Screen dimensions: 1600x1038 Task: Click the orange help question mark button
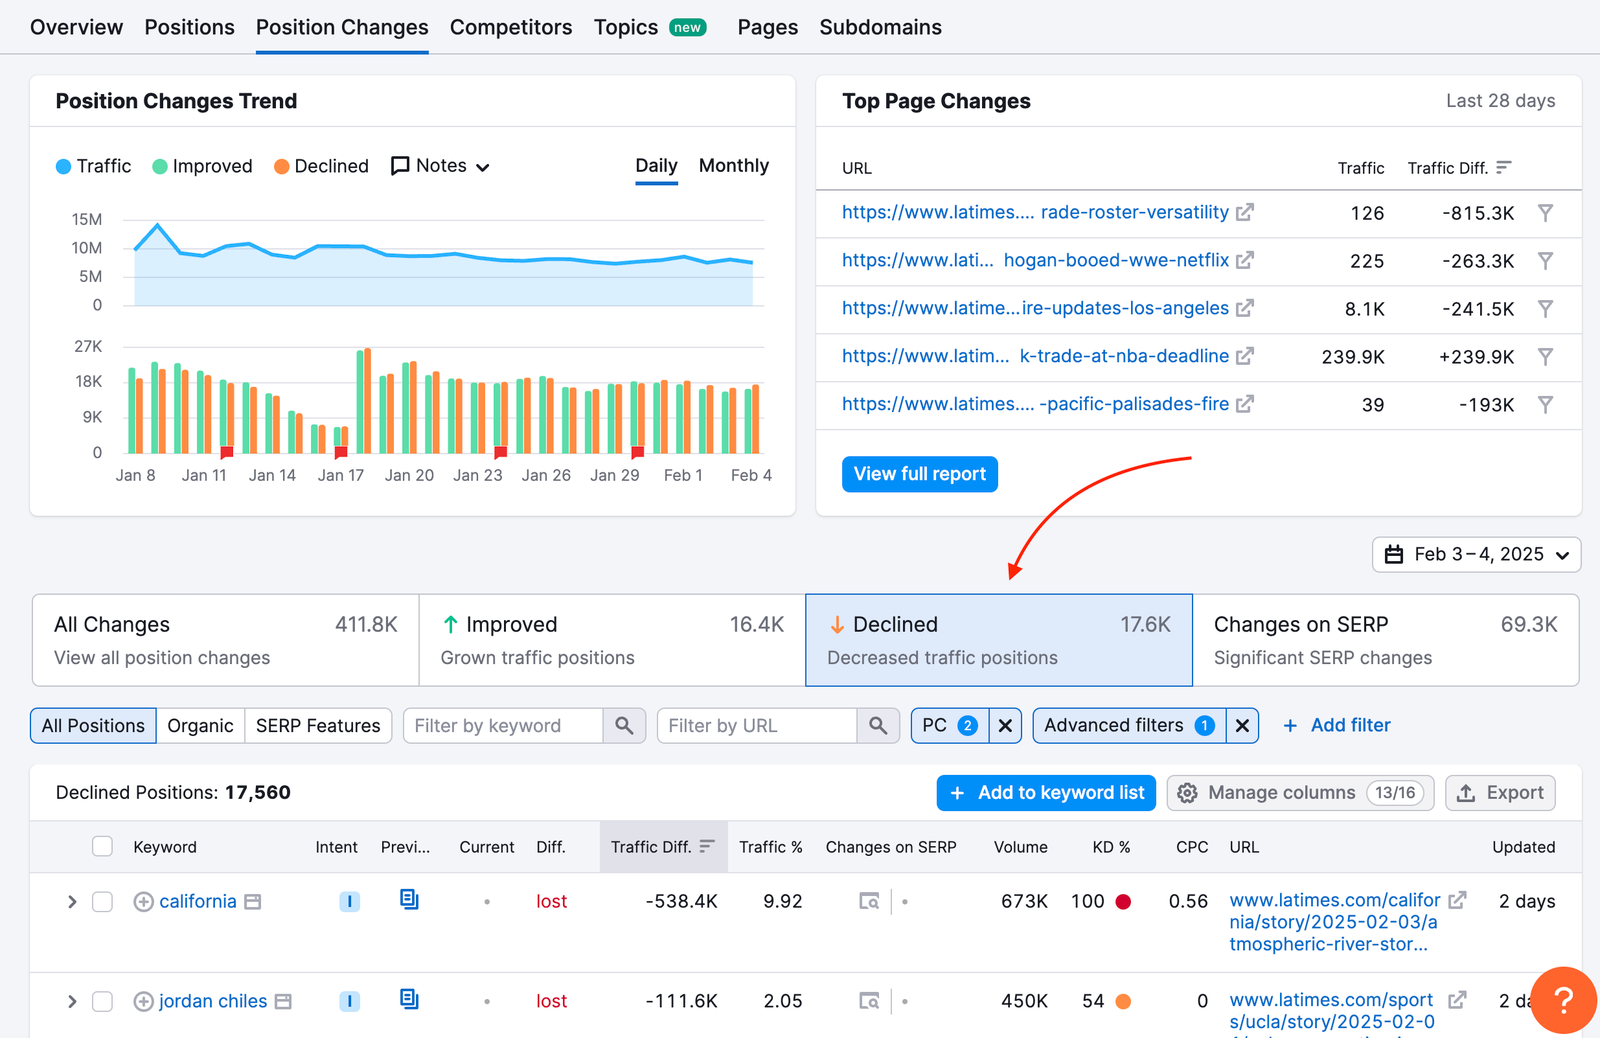tap(1564, 1000)
